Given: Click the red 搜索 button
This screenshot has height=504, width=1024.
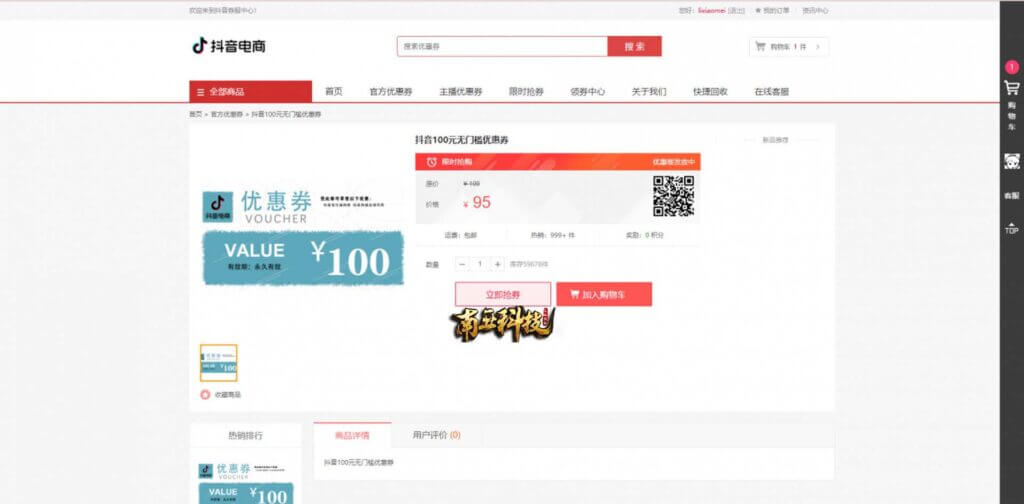Looking at the screenshot, I should [634, 46].
